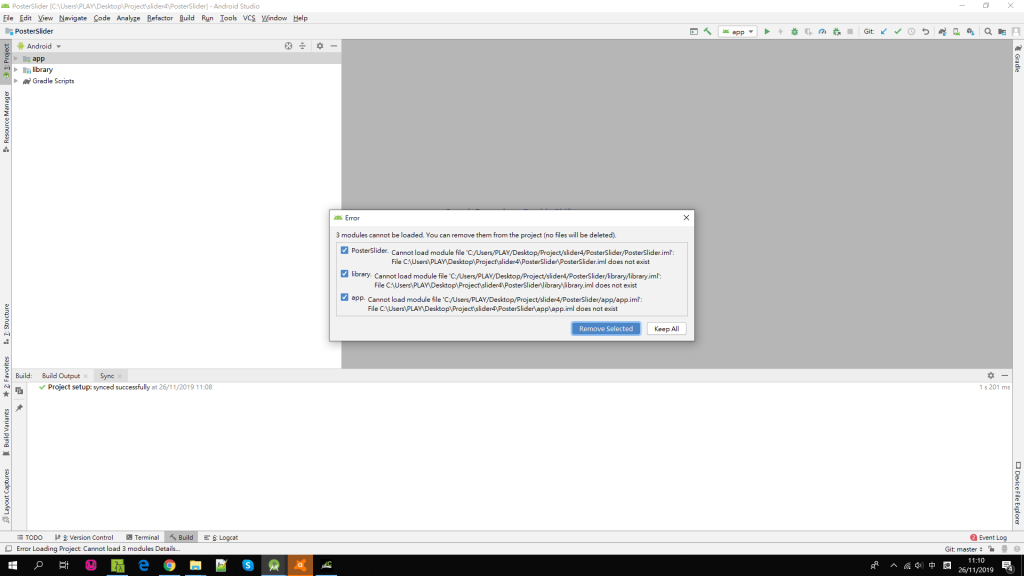Open Skype from the taskbar

[248, 566]
